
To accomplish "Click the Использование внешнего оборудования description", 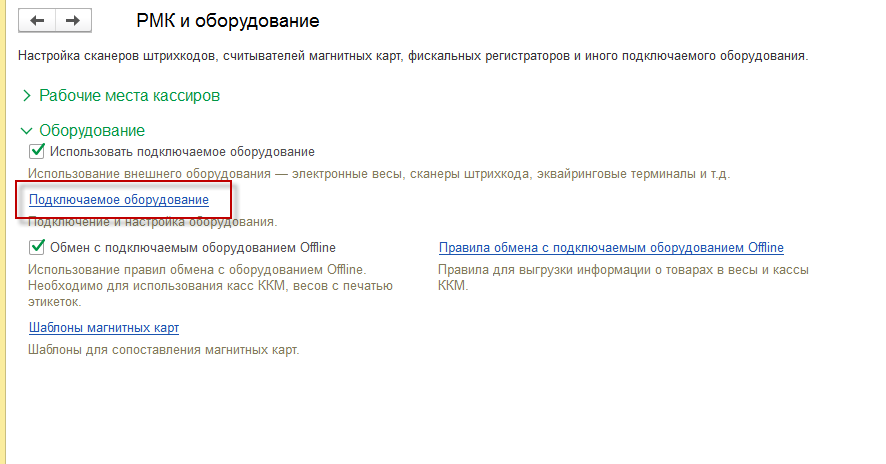I will click(379, 174).
